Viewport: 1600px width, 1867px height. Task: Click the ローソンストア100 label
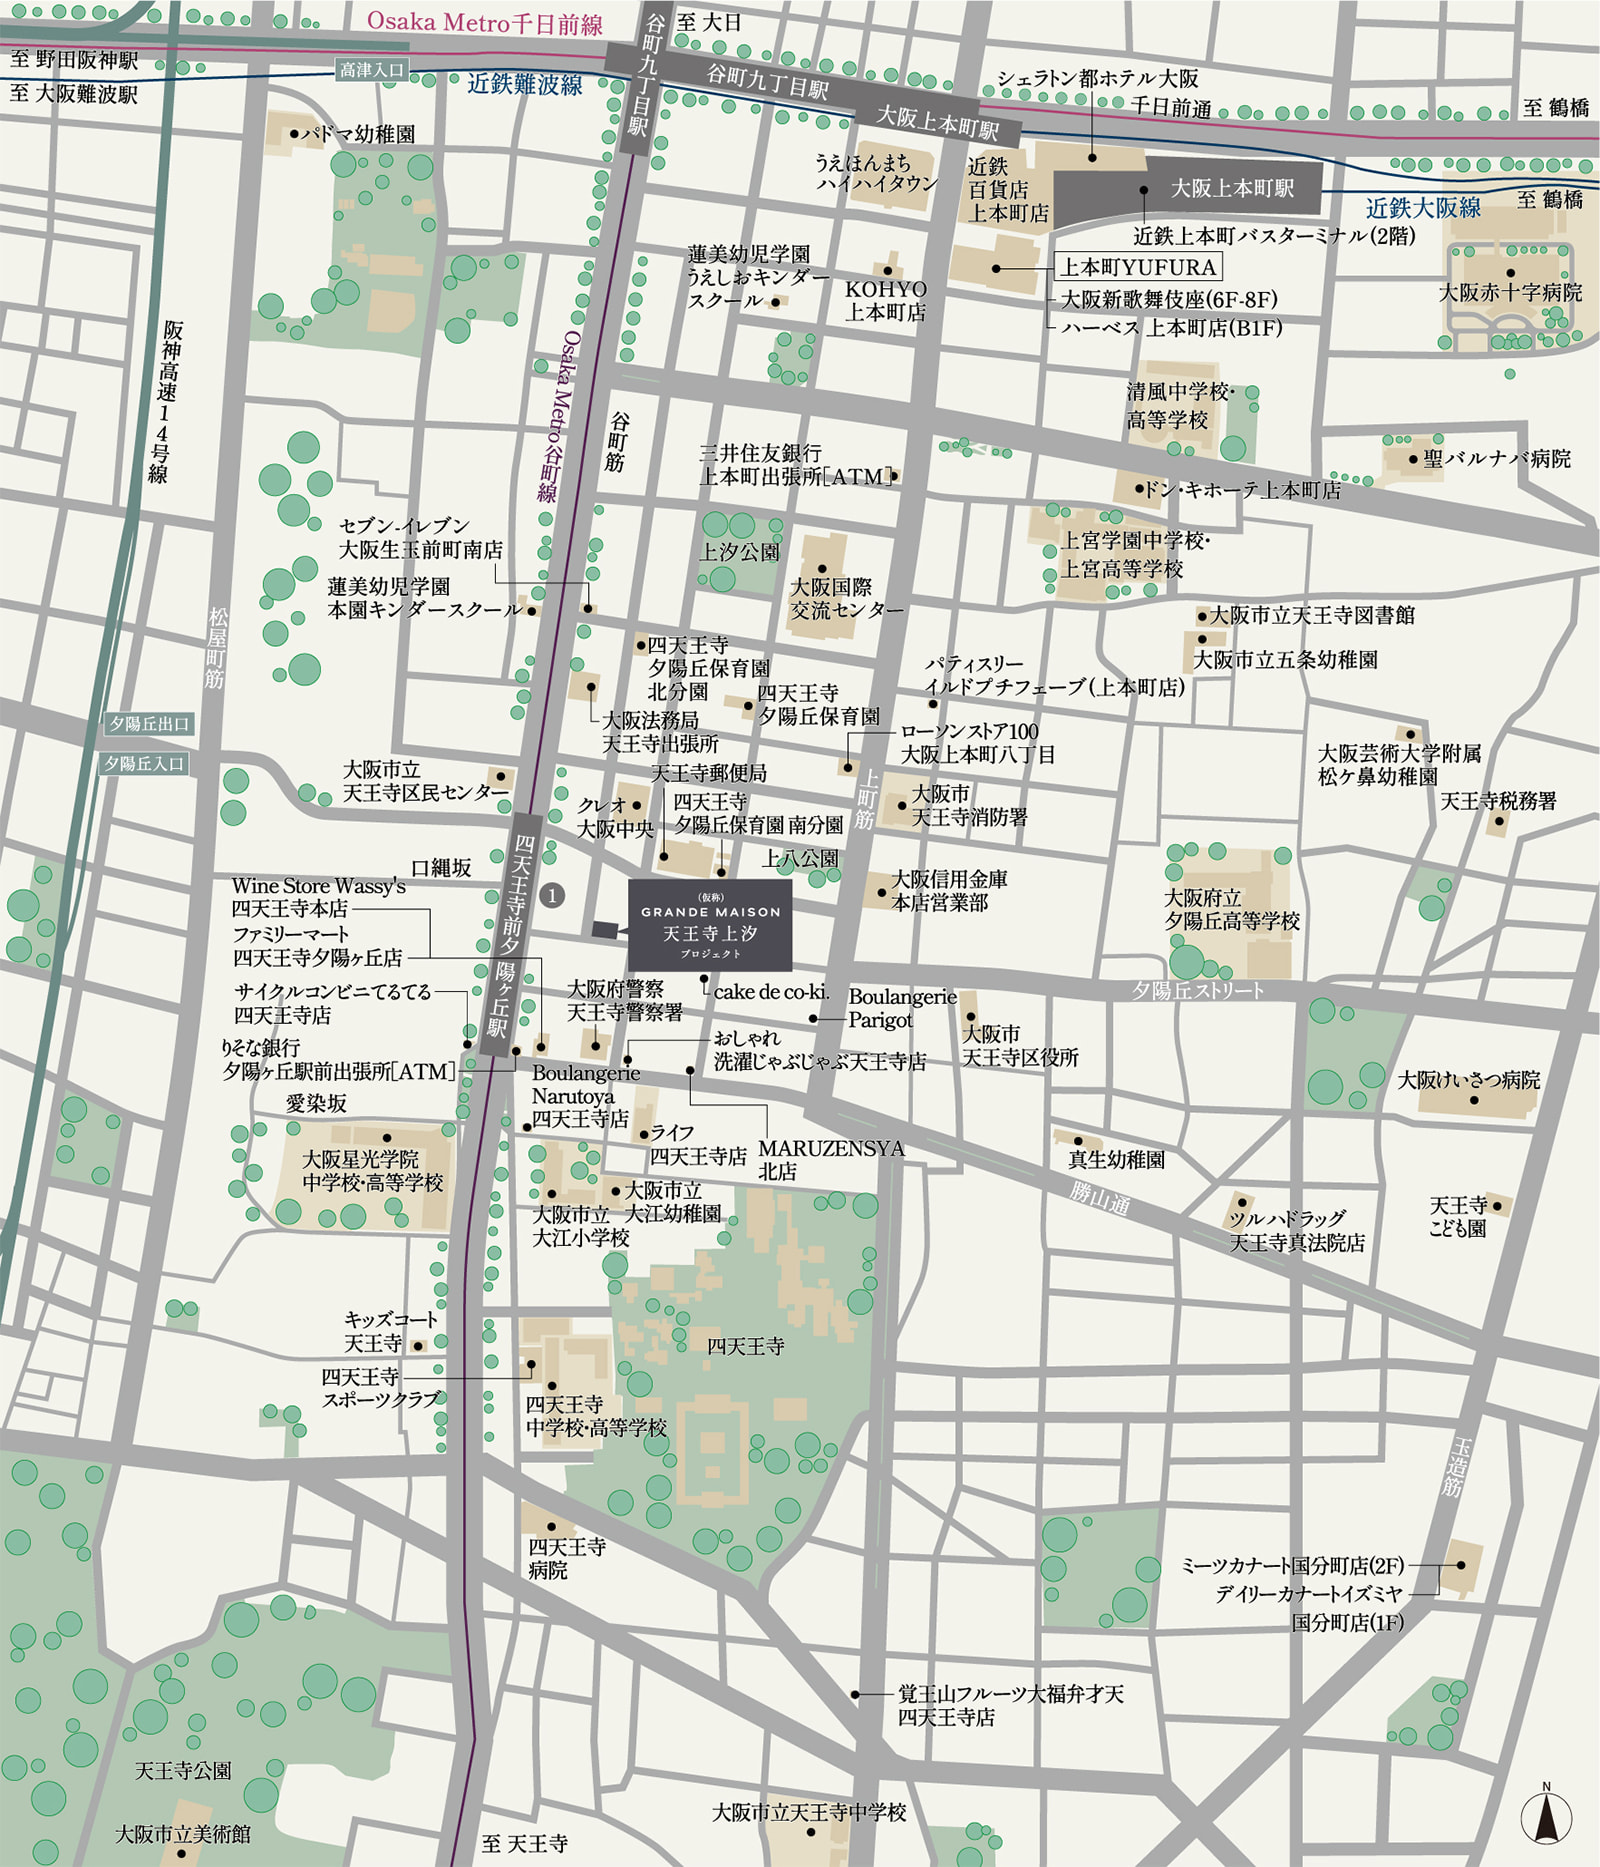click(970, 731)
